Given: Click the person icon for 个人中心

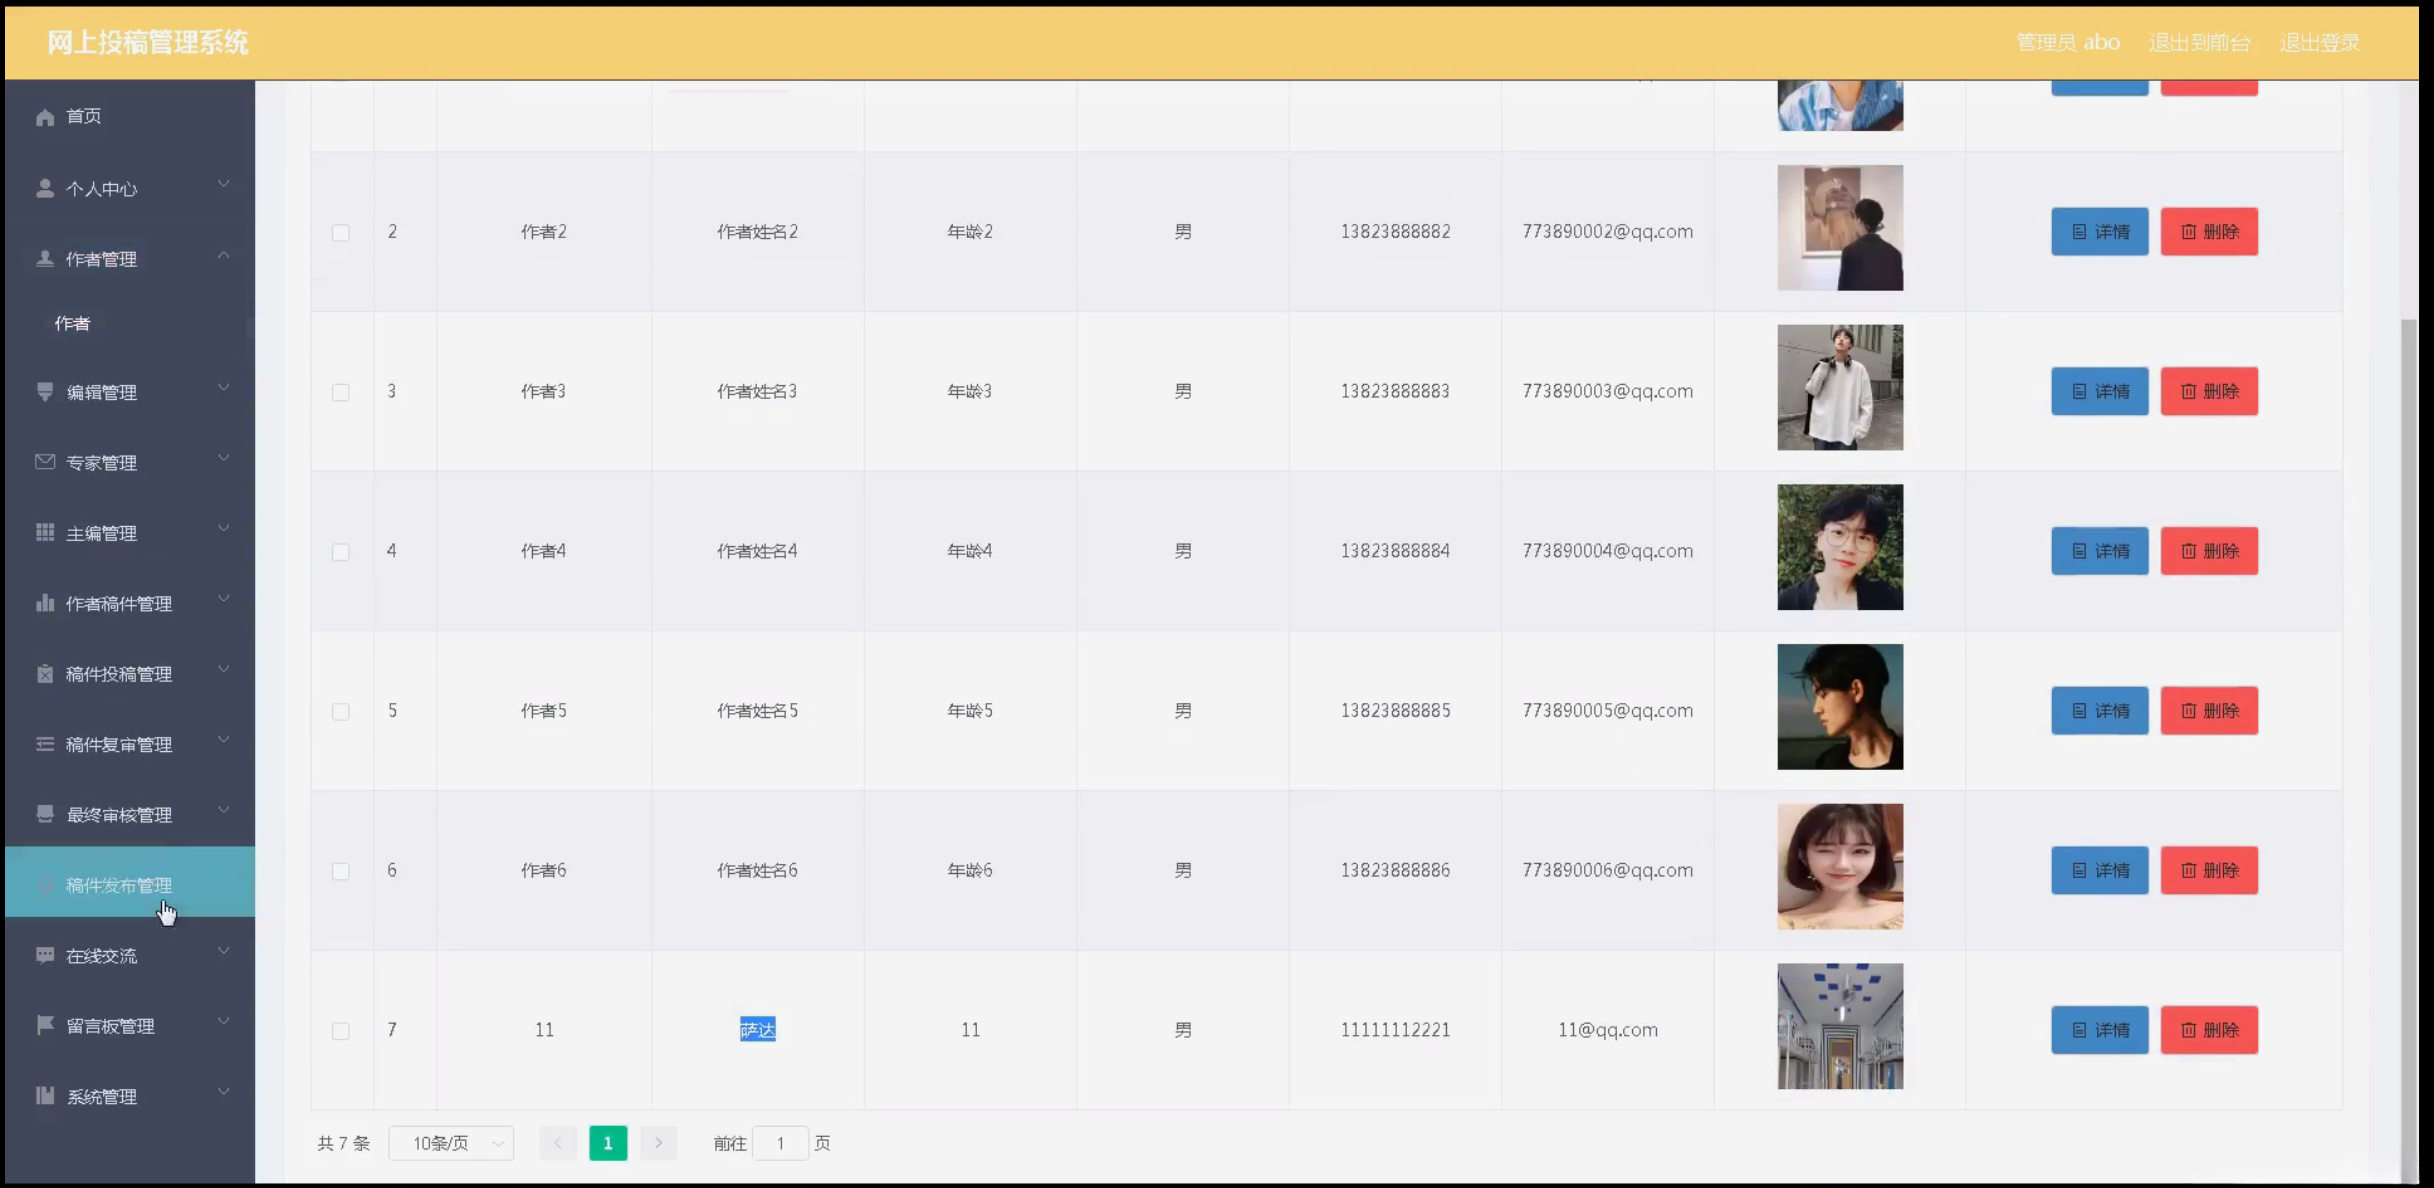Looking at the screenshot, I should tap(45, 188).
